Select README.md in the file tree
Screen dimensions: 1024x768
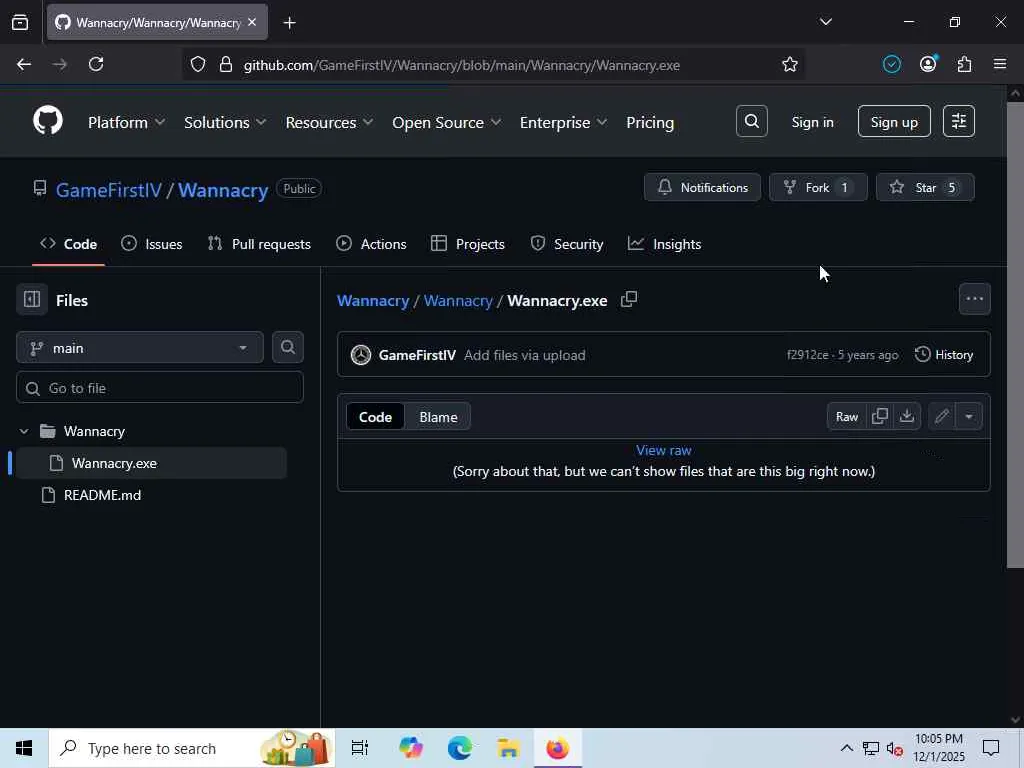pos(102,495)
